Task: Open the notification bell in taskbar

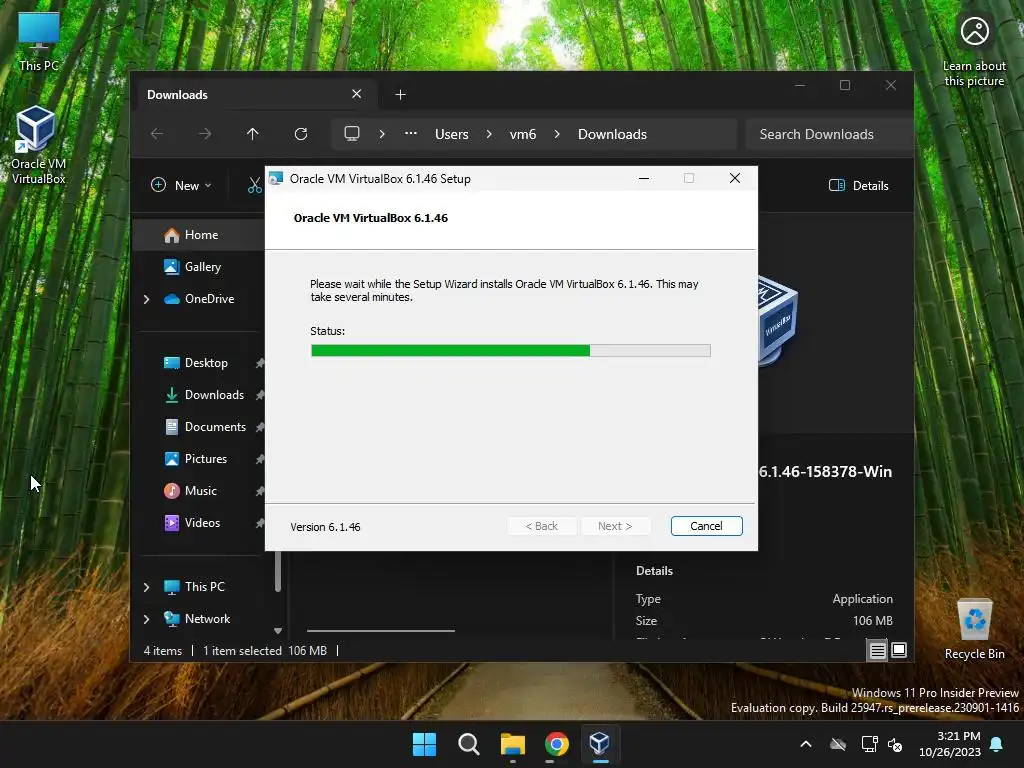Action: pyautogui.click(x=997, y=744)
